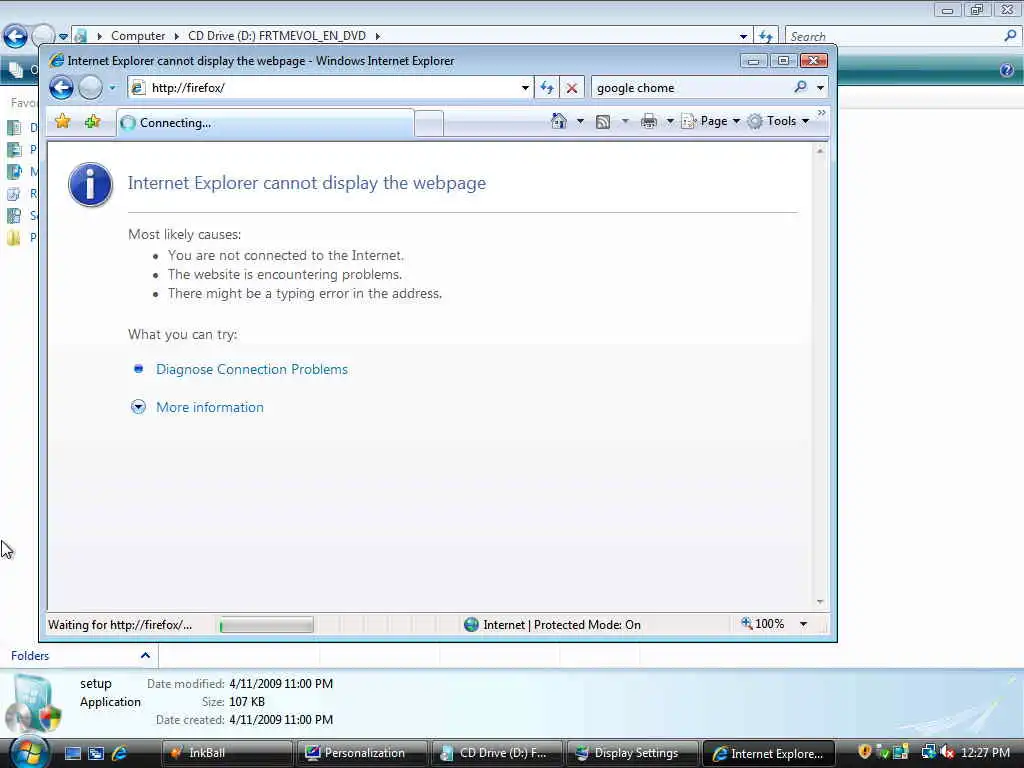Click Explorer window back button
The image size is (1024, 768).
click(15, 36)
